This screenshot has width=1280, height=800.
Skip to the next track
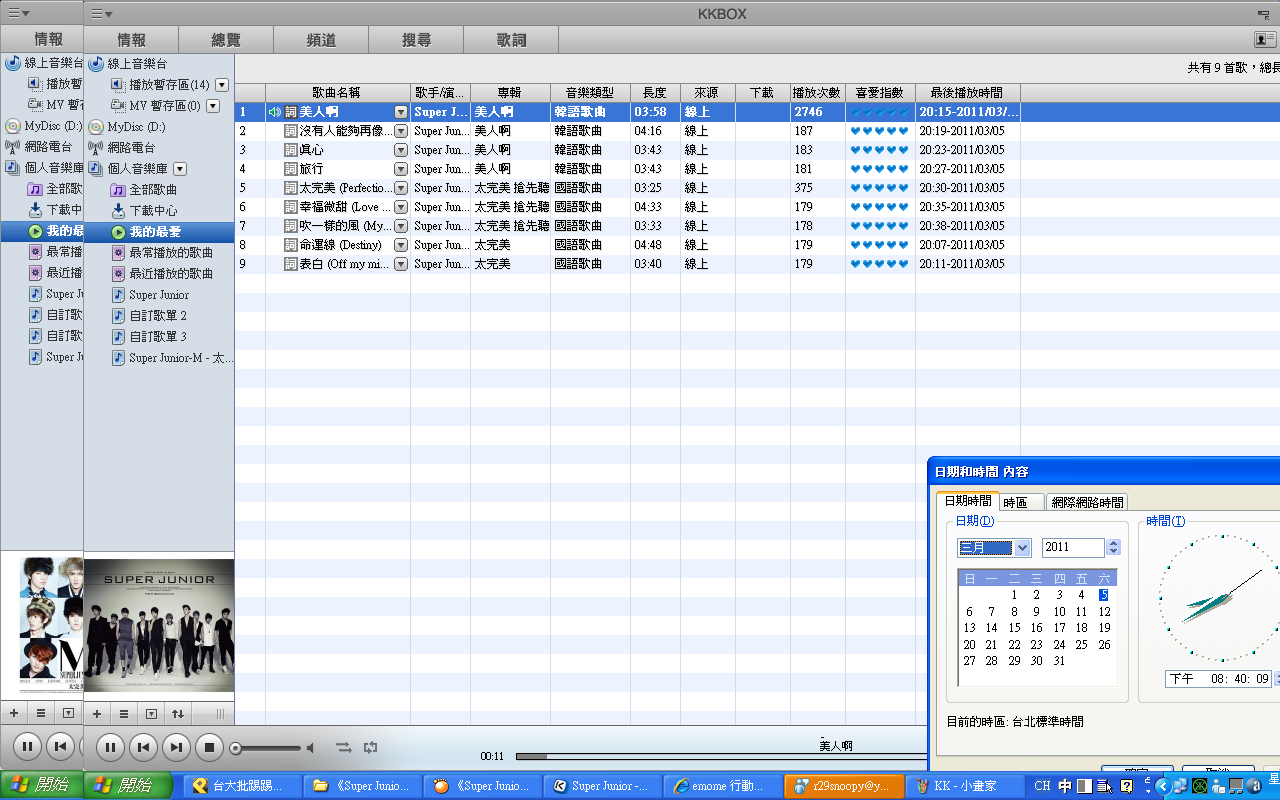176,746
